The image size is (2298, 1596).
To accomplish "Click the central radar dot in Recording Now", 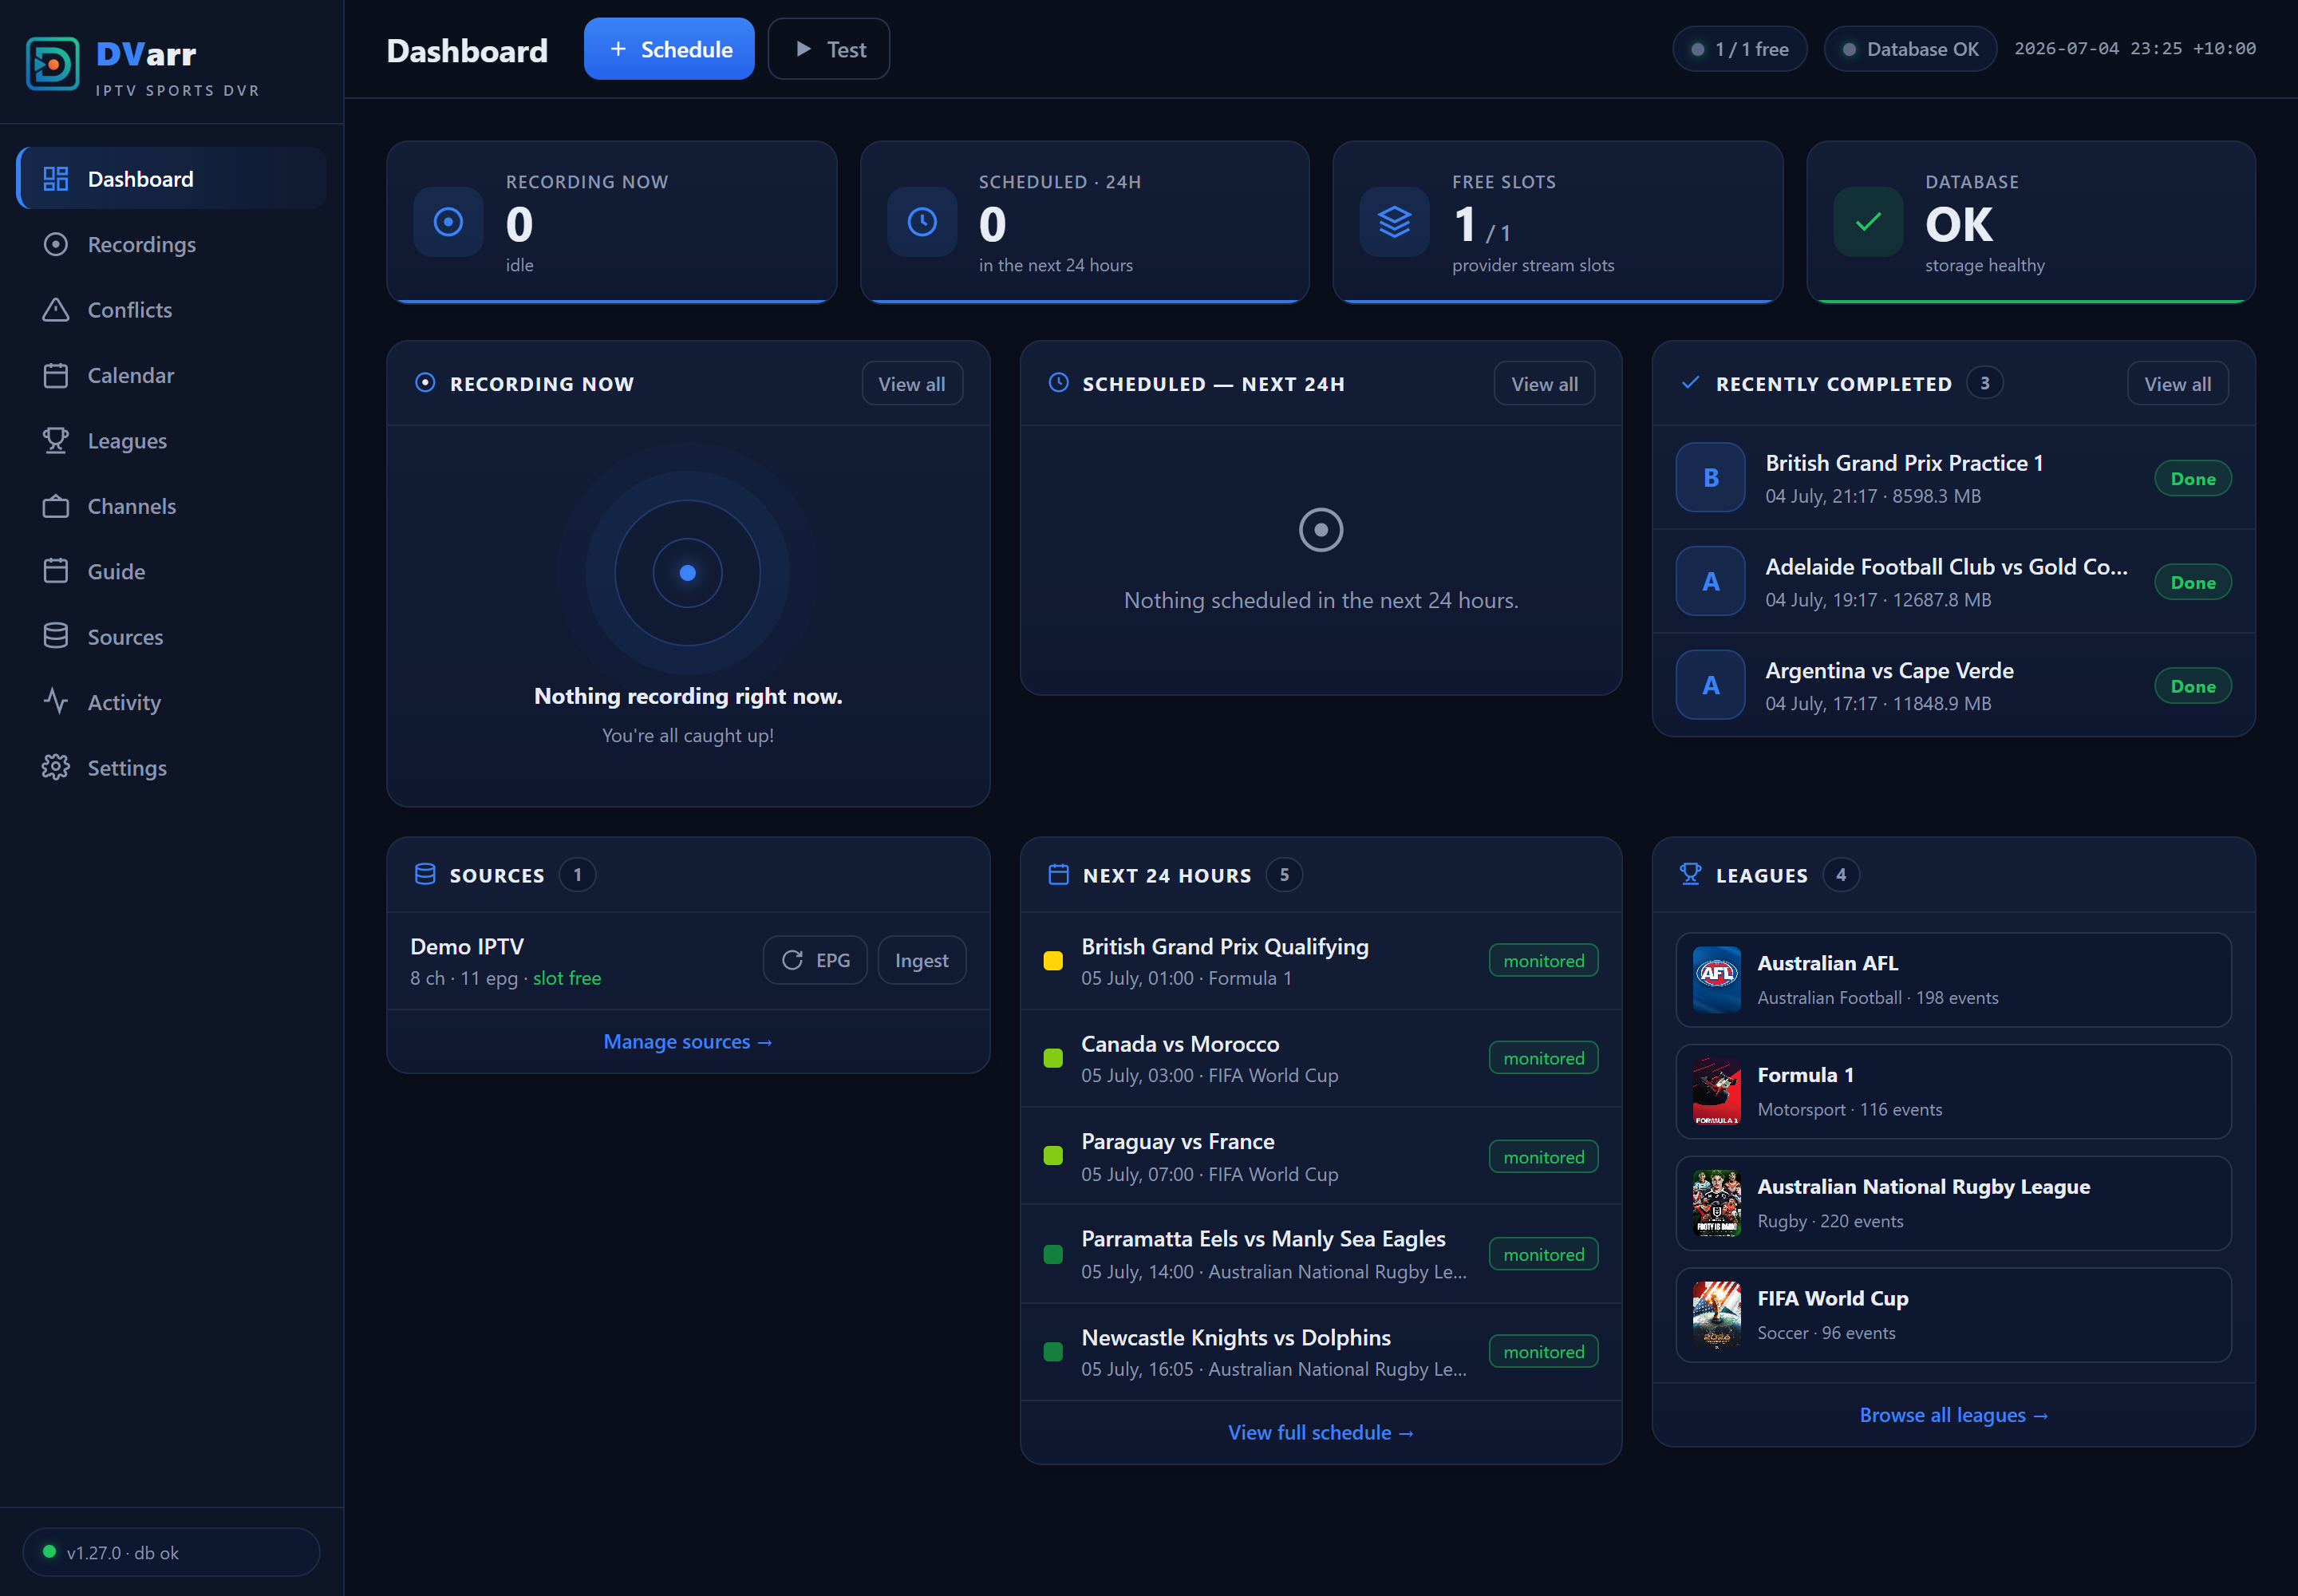I will 688,573.
